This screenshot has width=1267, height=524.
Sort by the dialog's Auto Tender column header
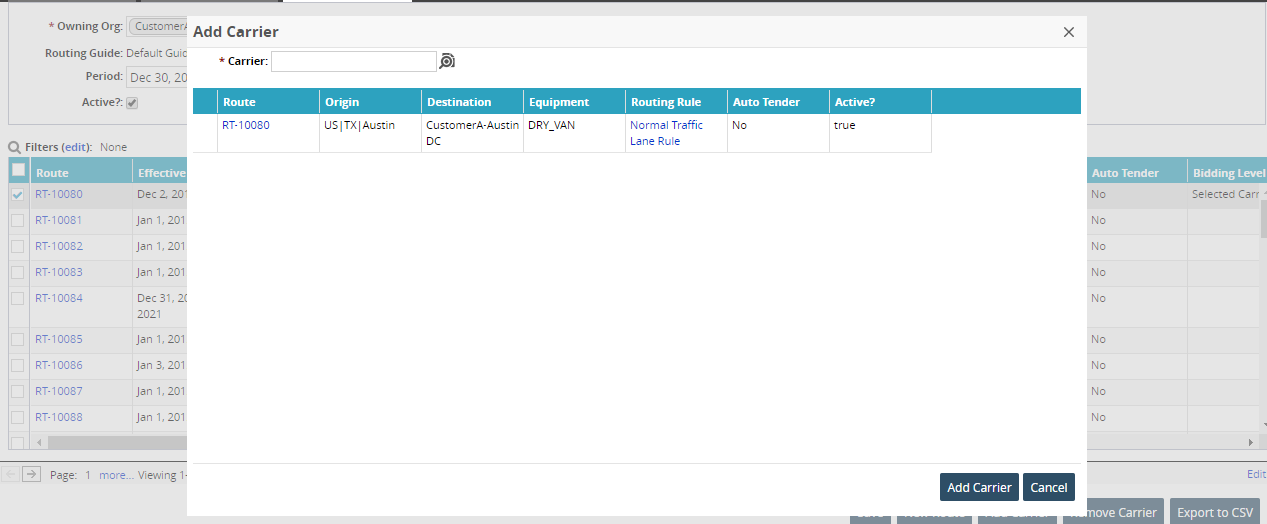pyautogui.click(x=778, y=102)
